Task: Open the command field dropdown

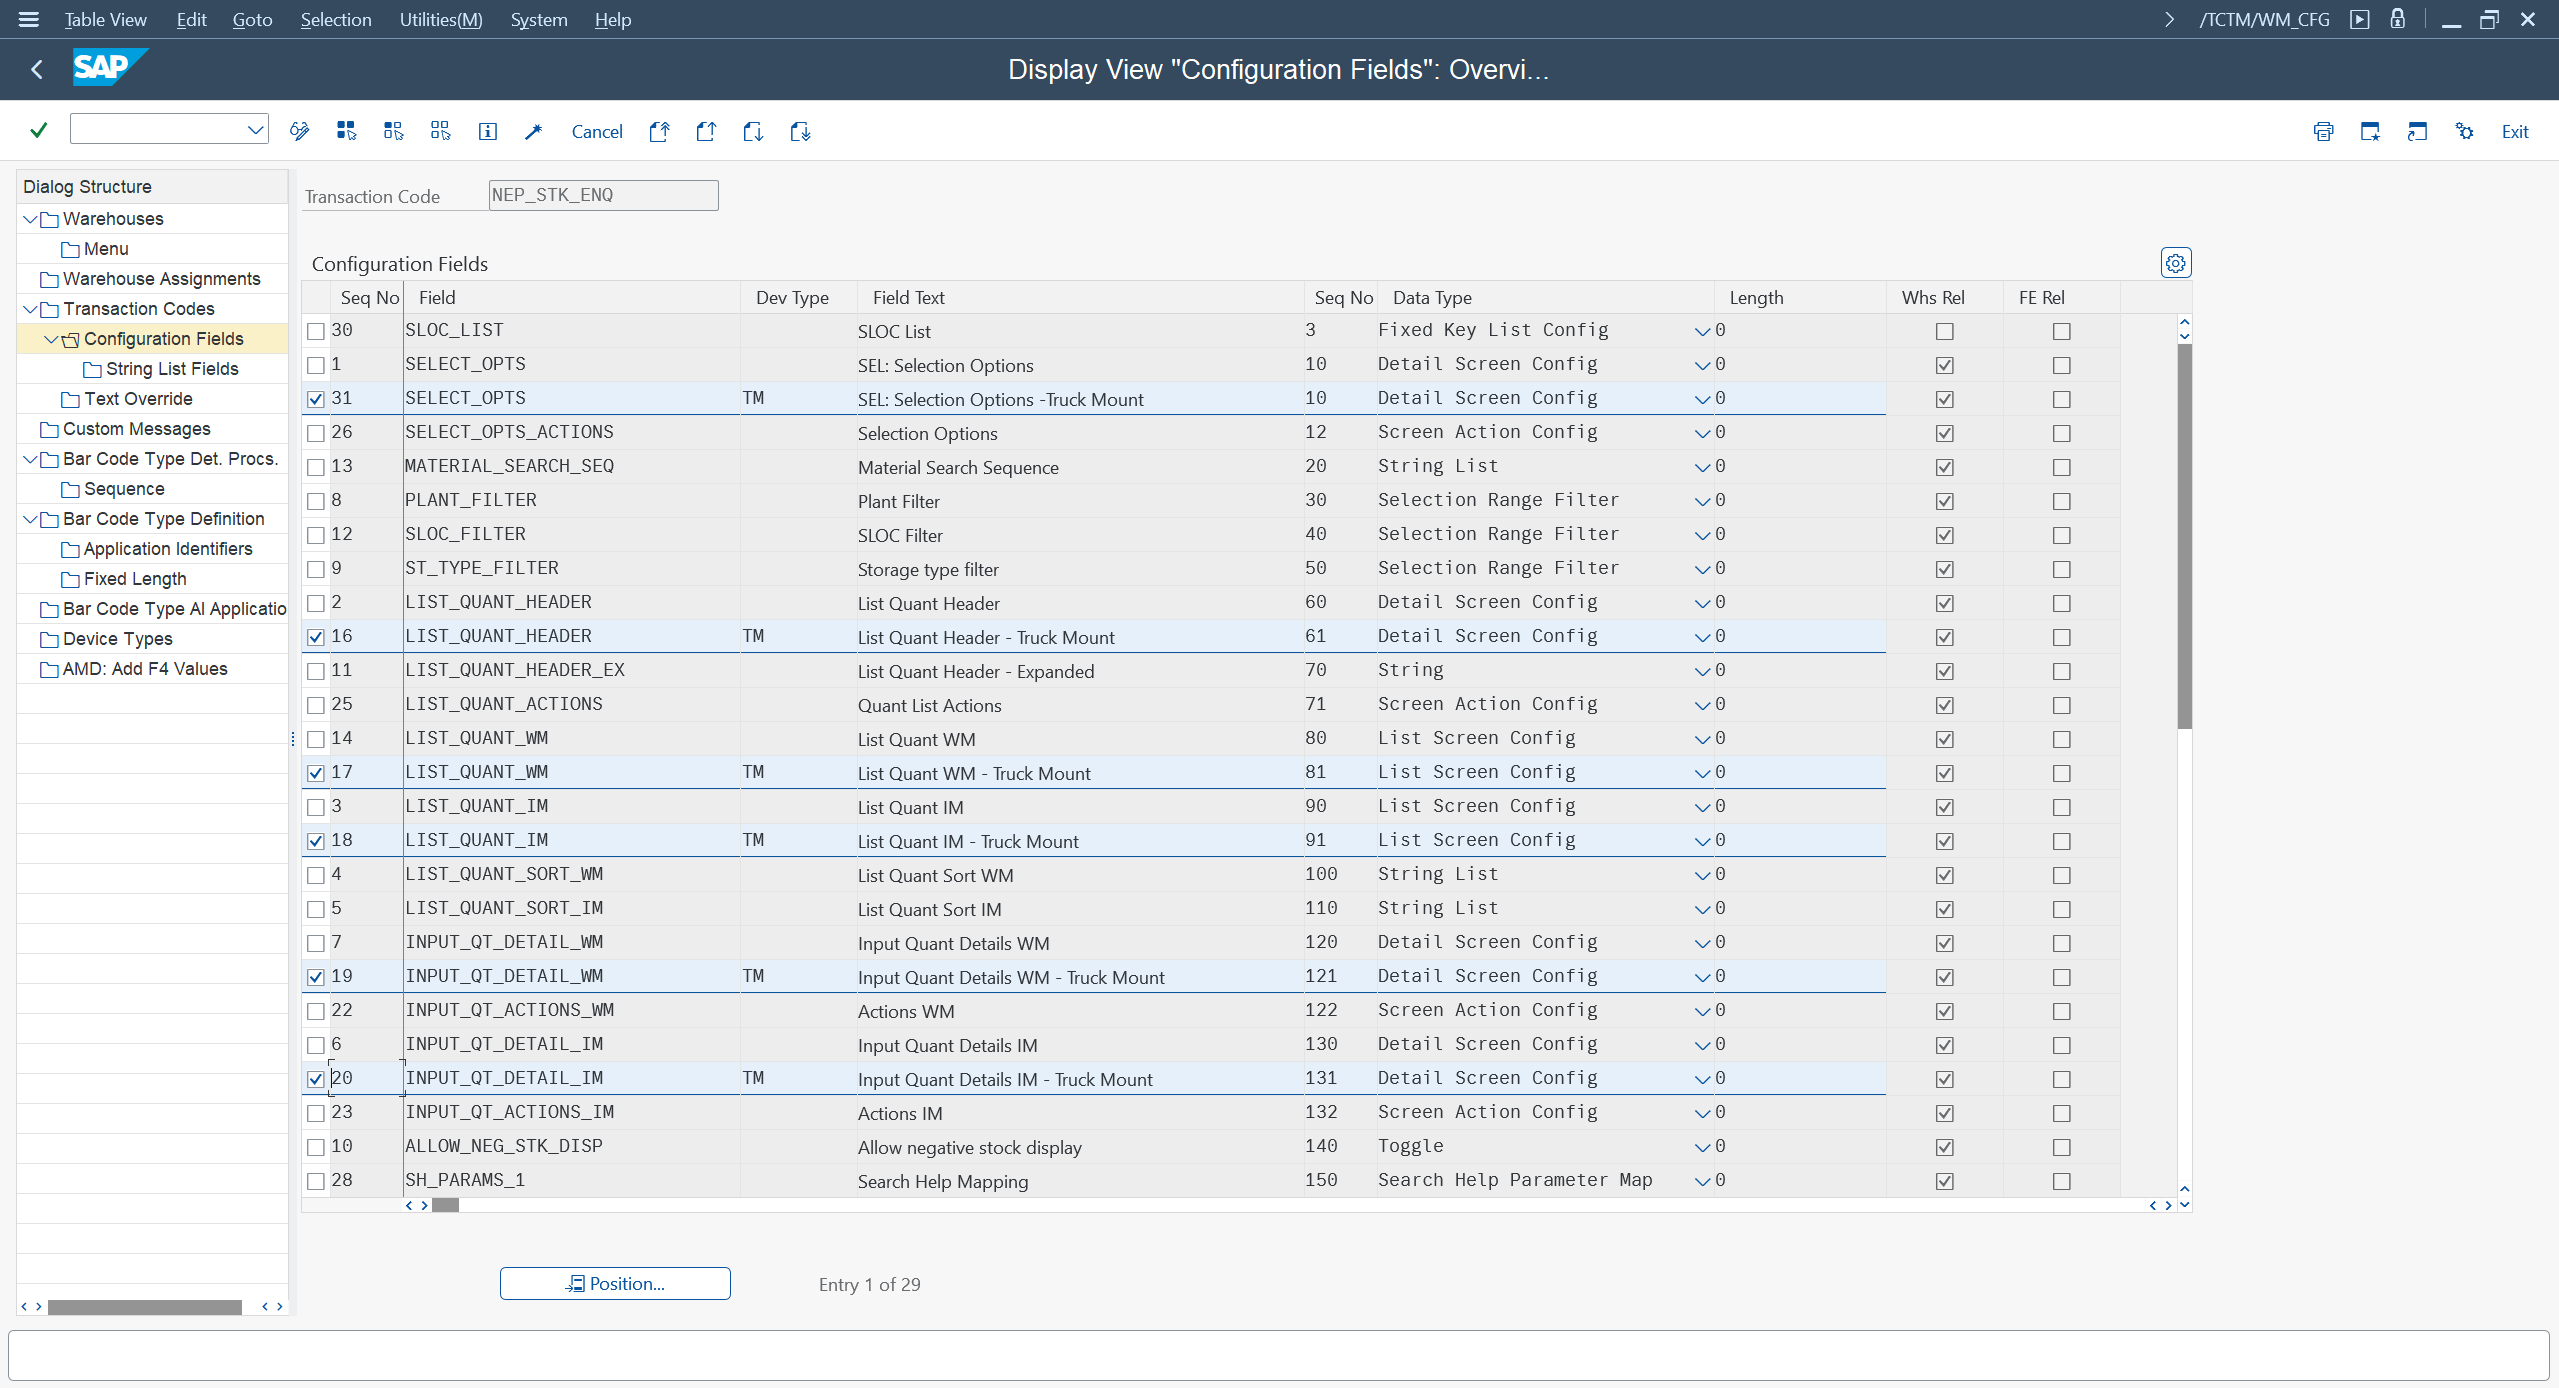Action: tap(255, 129)
